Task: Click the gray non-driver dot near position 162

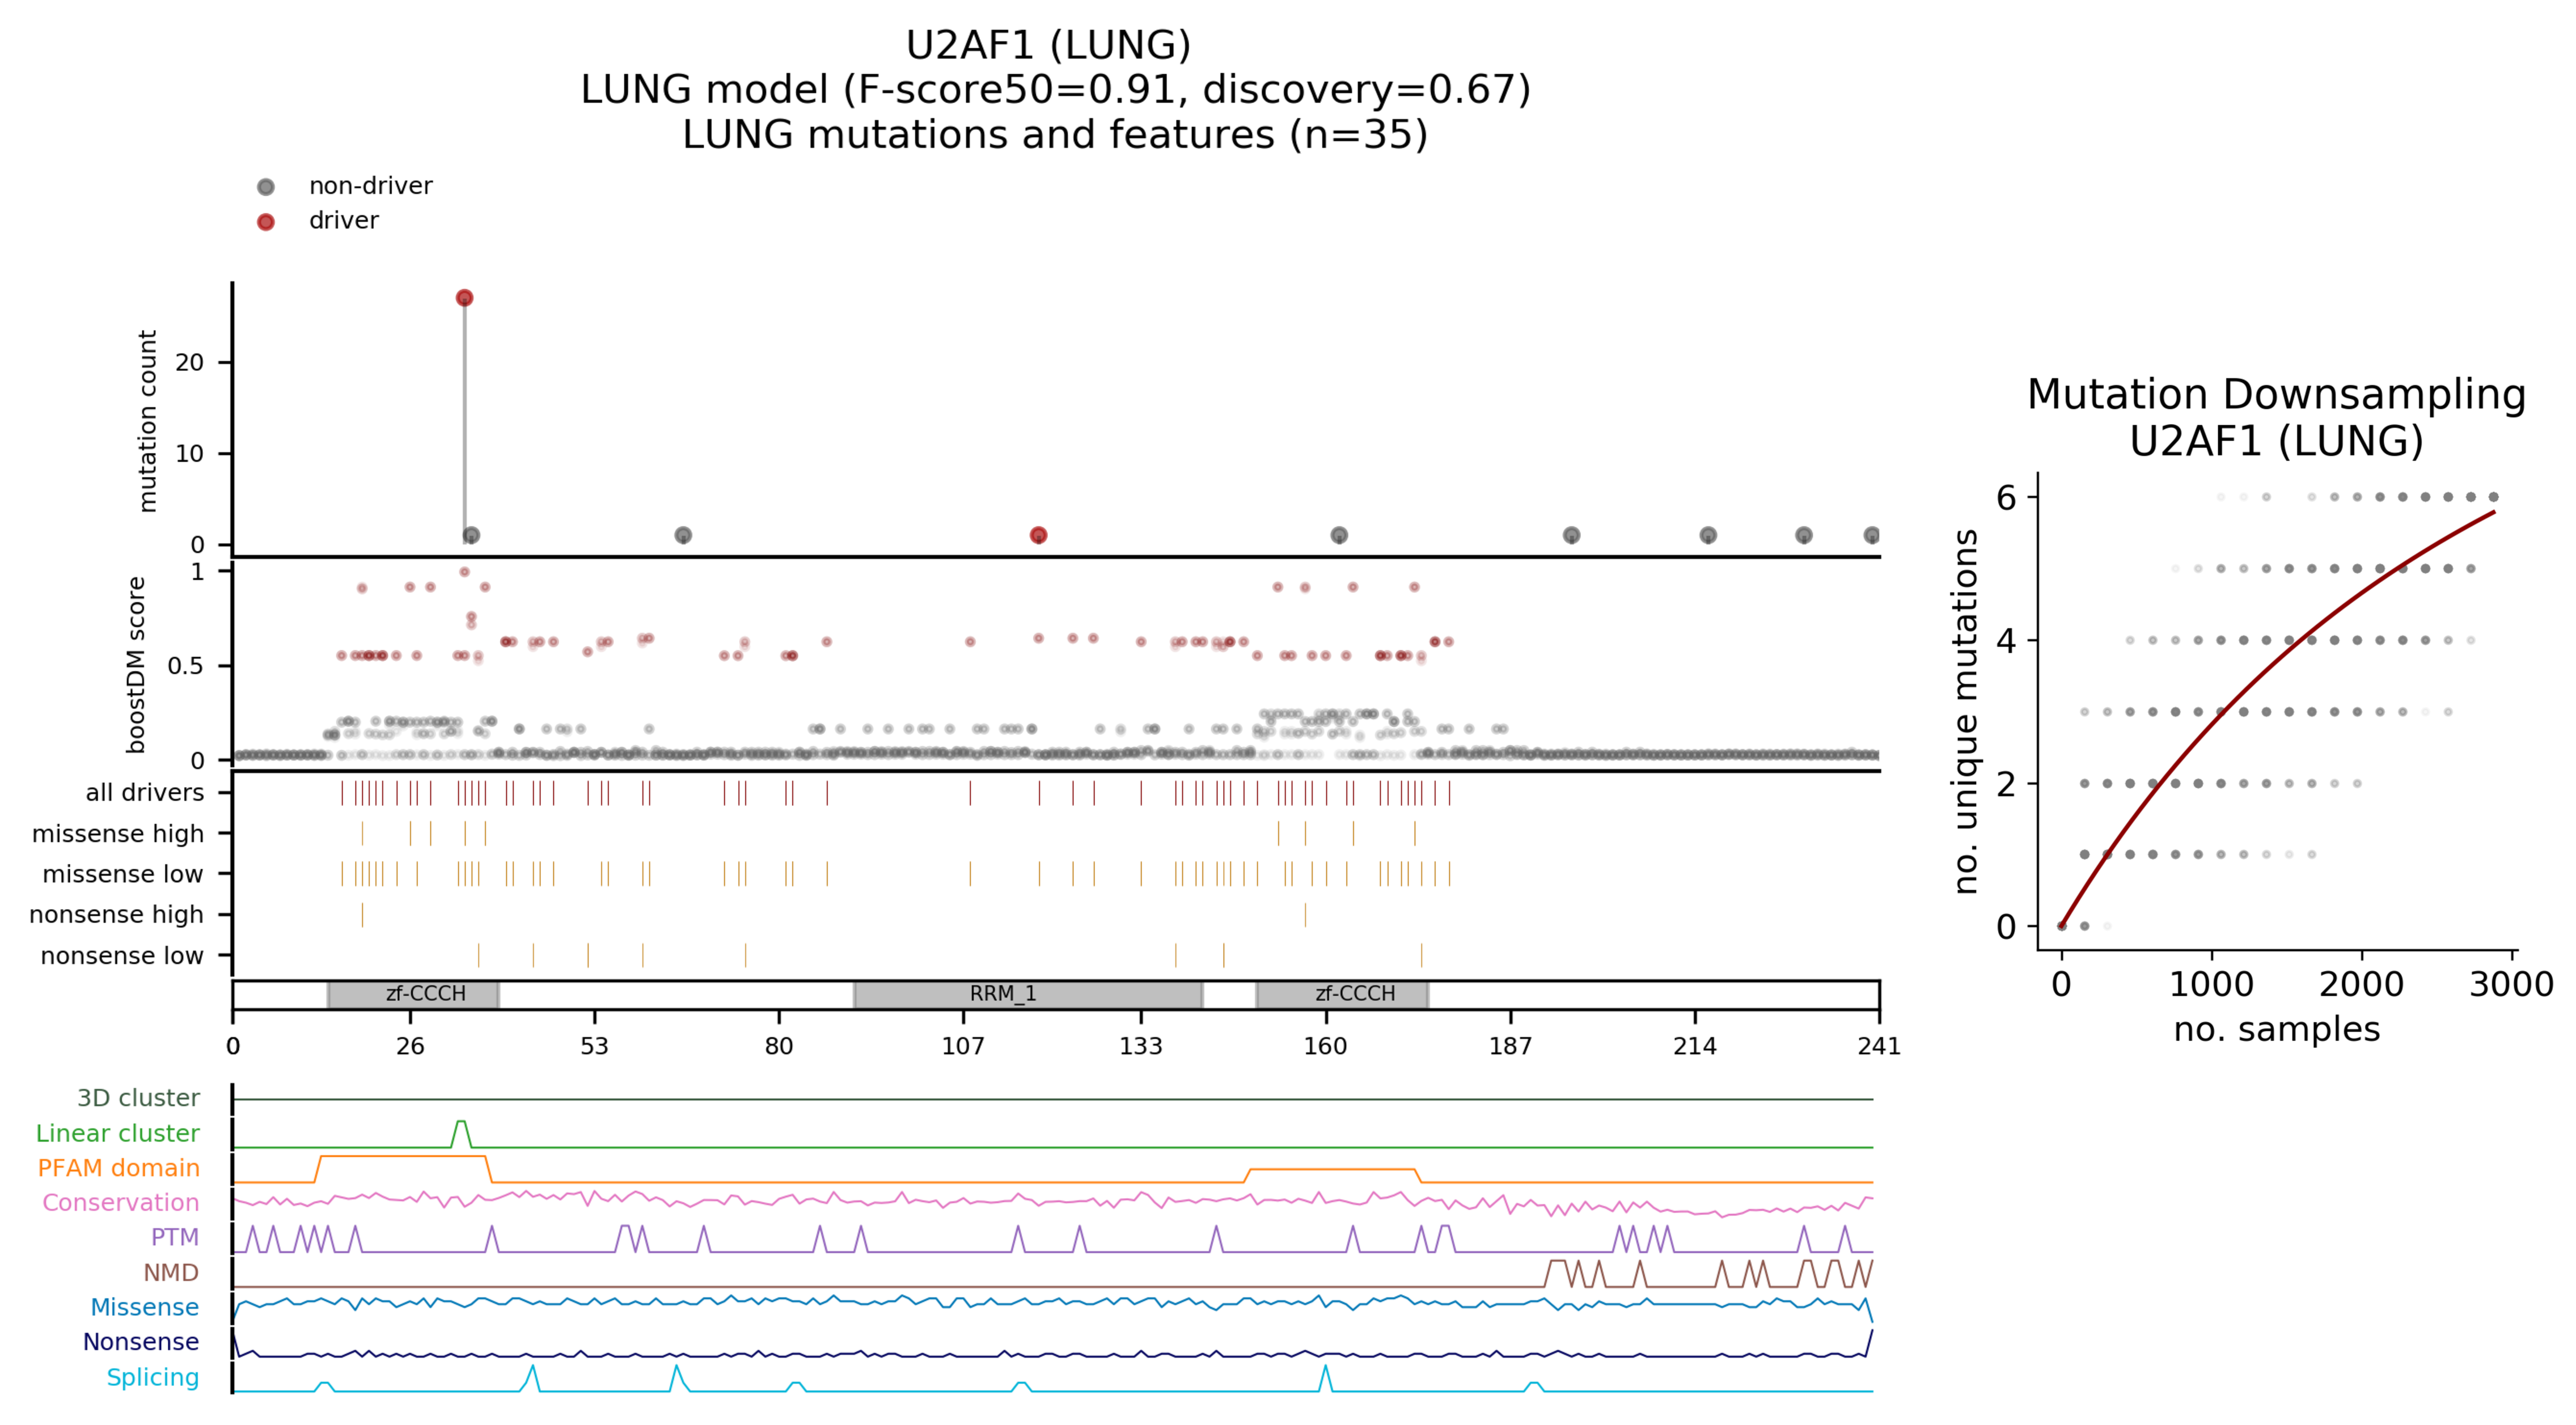Action: pyautogui.click(x=1339, y=535)
